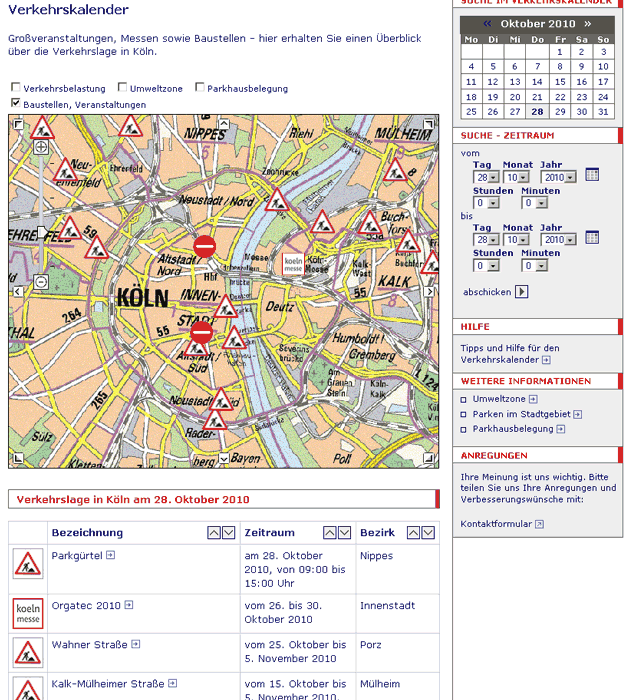This screenshot has height=700, width=626.
Task: Open the Orgatec 2010 entry
Action: tap(92, 605)
